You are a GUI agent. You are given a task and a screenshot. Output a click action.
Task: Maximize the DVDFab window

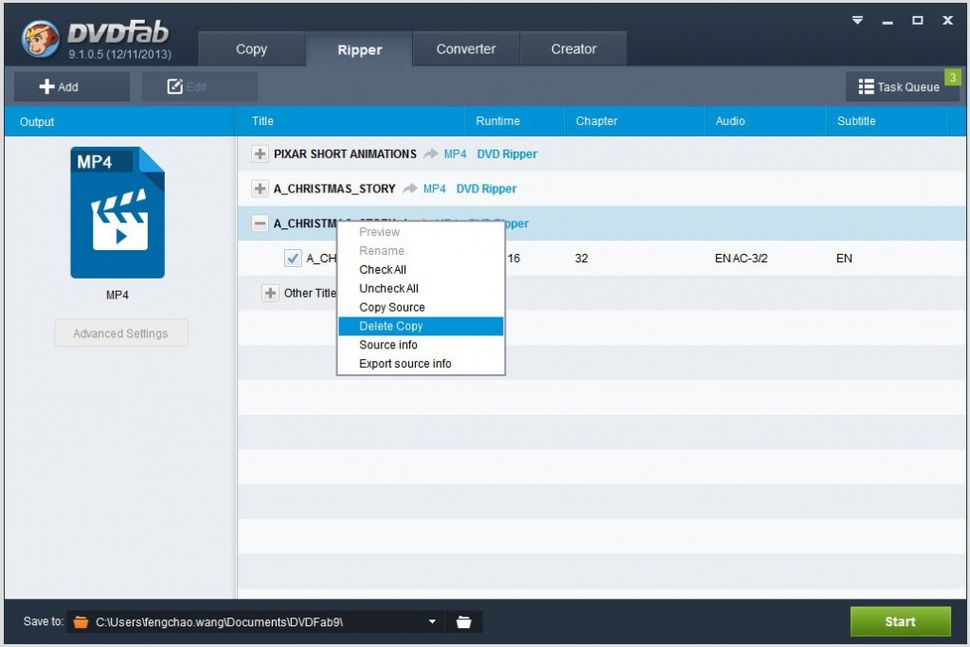coord(917,20)
